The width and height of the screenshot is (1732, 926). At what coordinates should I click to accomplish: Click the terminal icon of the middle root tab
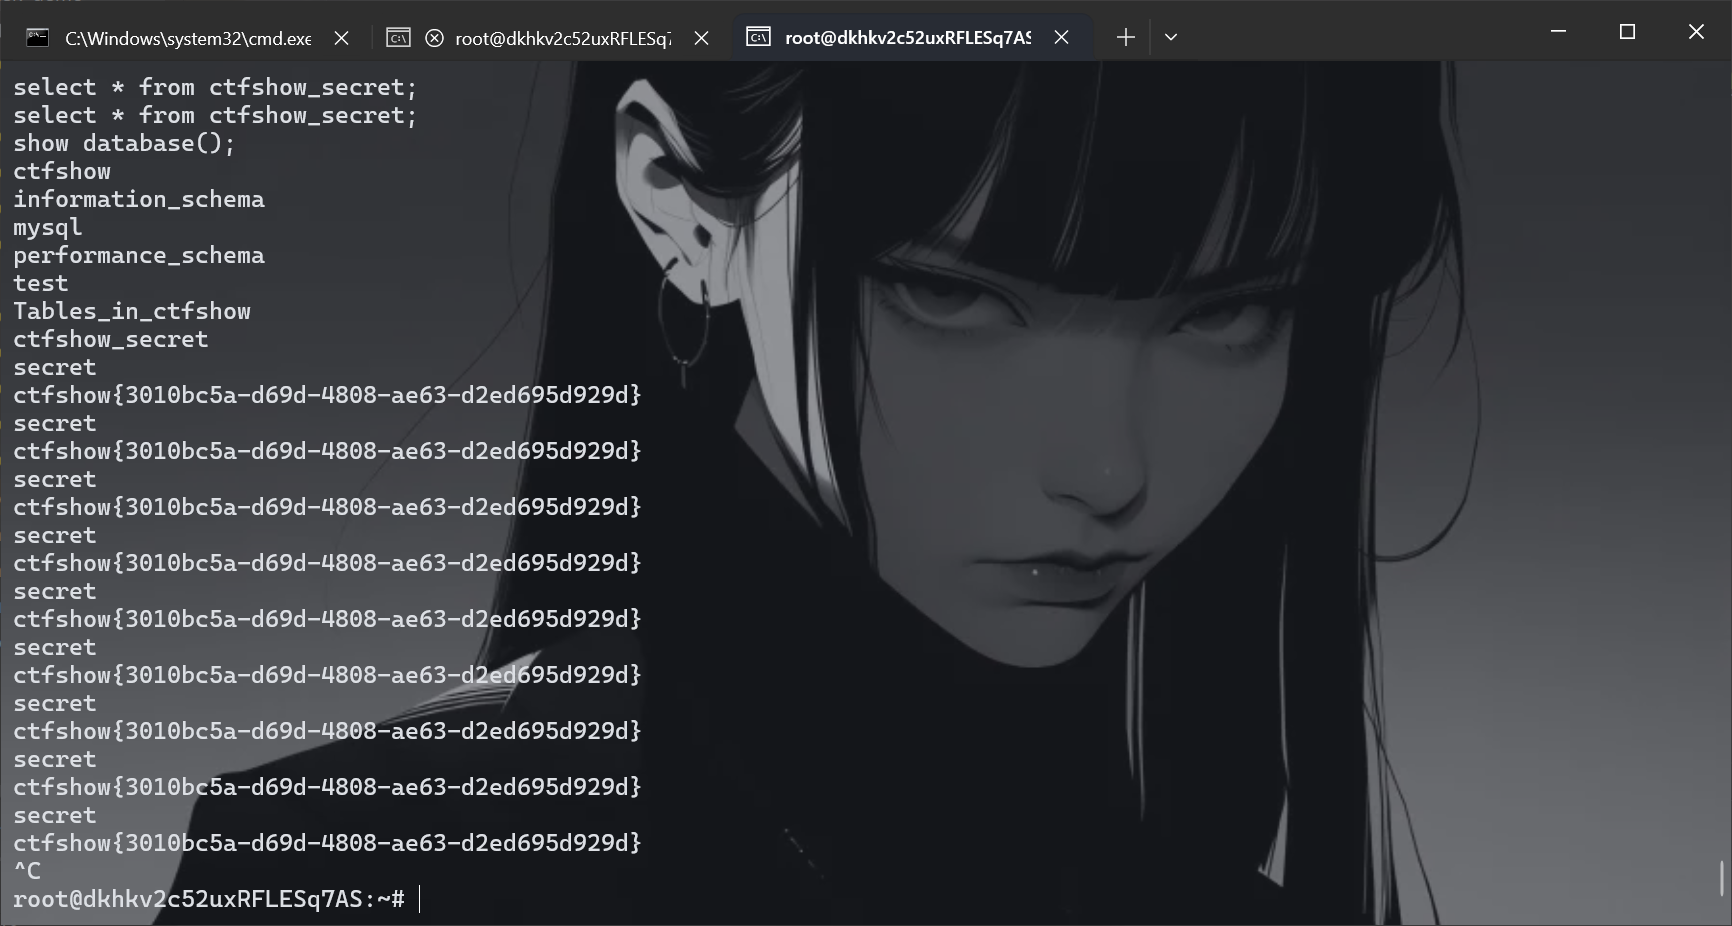click(x=398, y=38)
